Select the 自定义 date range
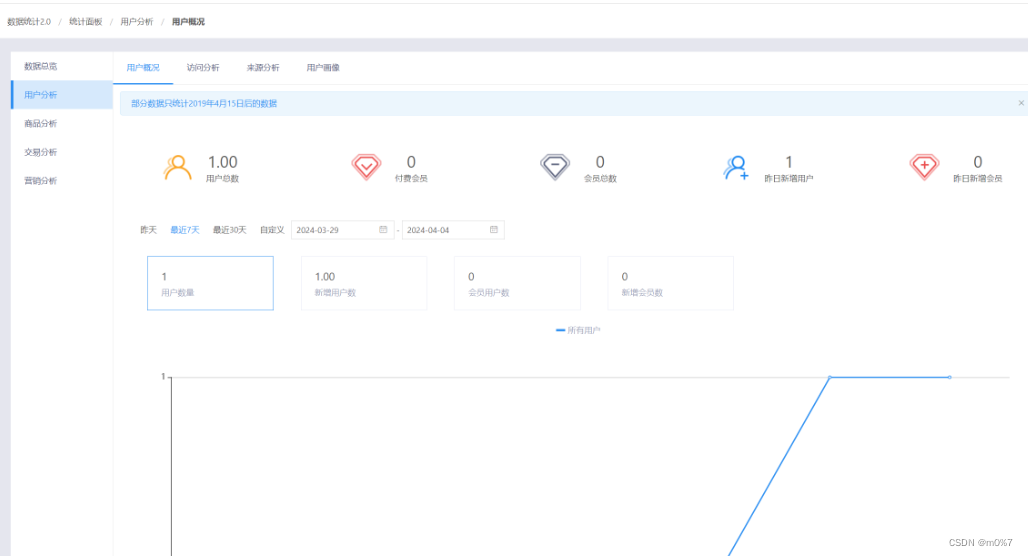Image resolution: width=1028 pixels, height=556 pixels. [x=272, y=230]
